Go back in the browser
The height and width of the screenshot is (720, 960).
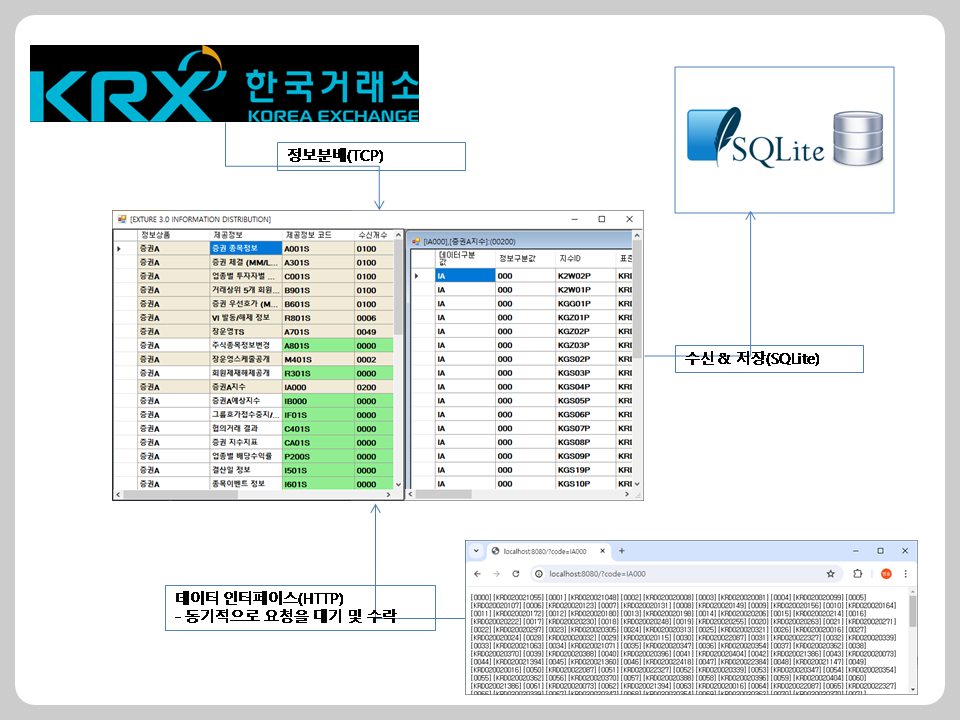pos(478,574)
